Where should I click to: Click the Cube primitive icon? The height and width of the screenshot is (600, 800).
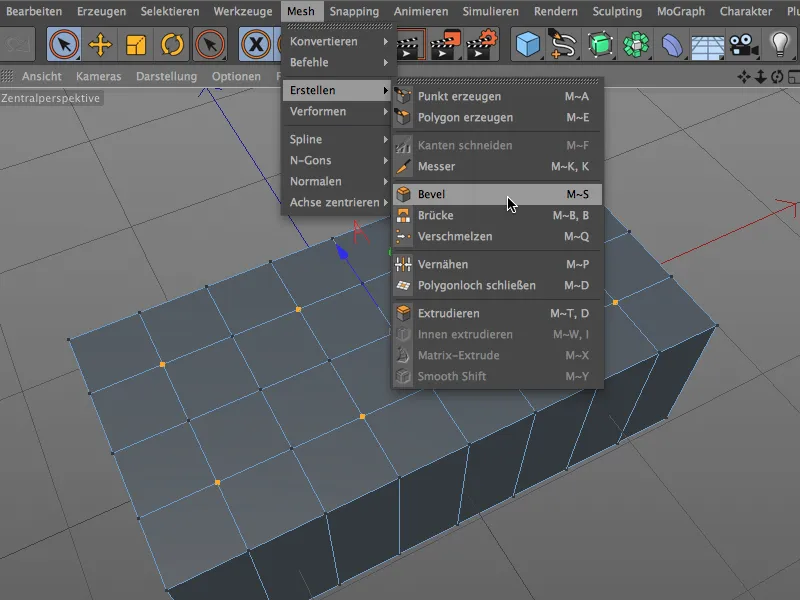pos(529,45)
